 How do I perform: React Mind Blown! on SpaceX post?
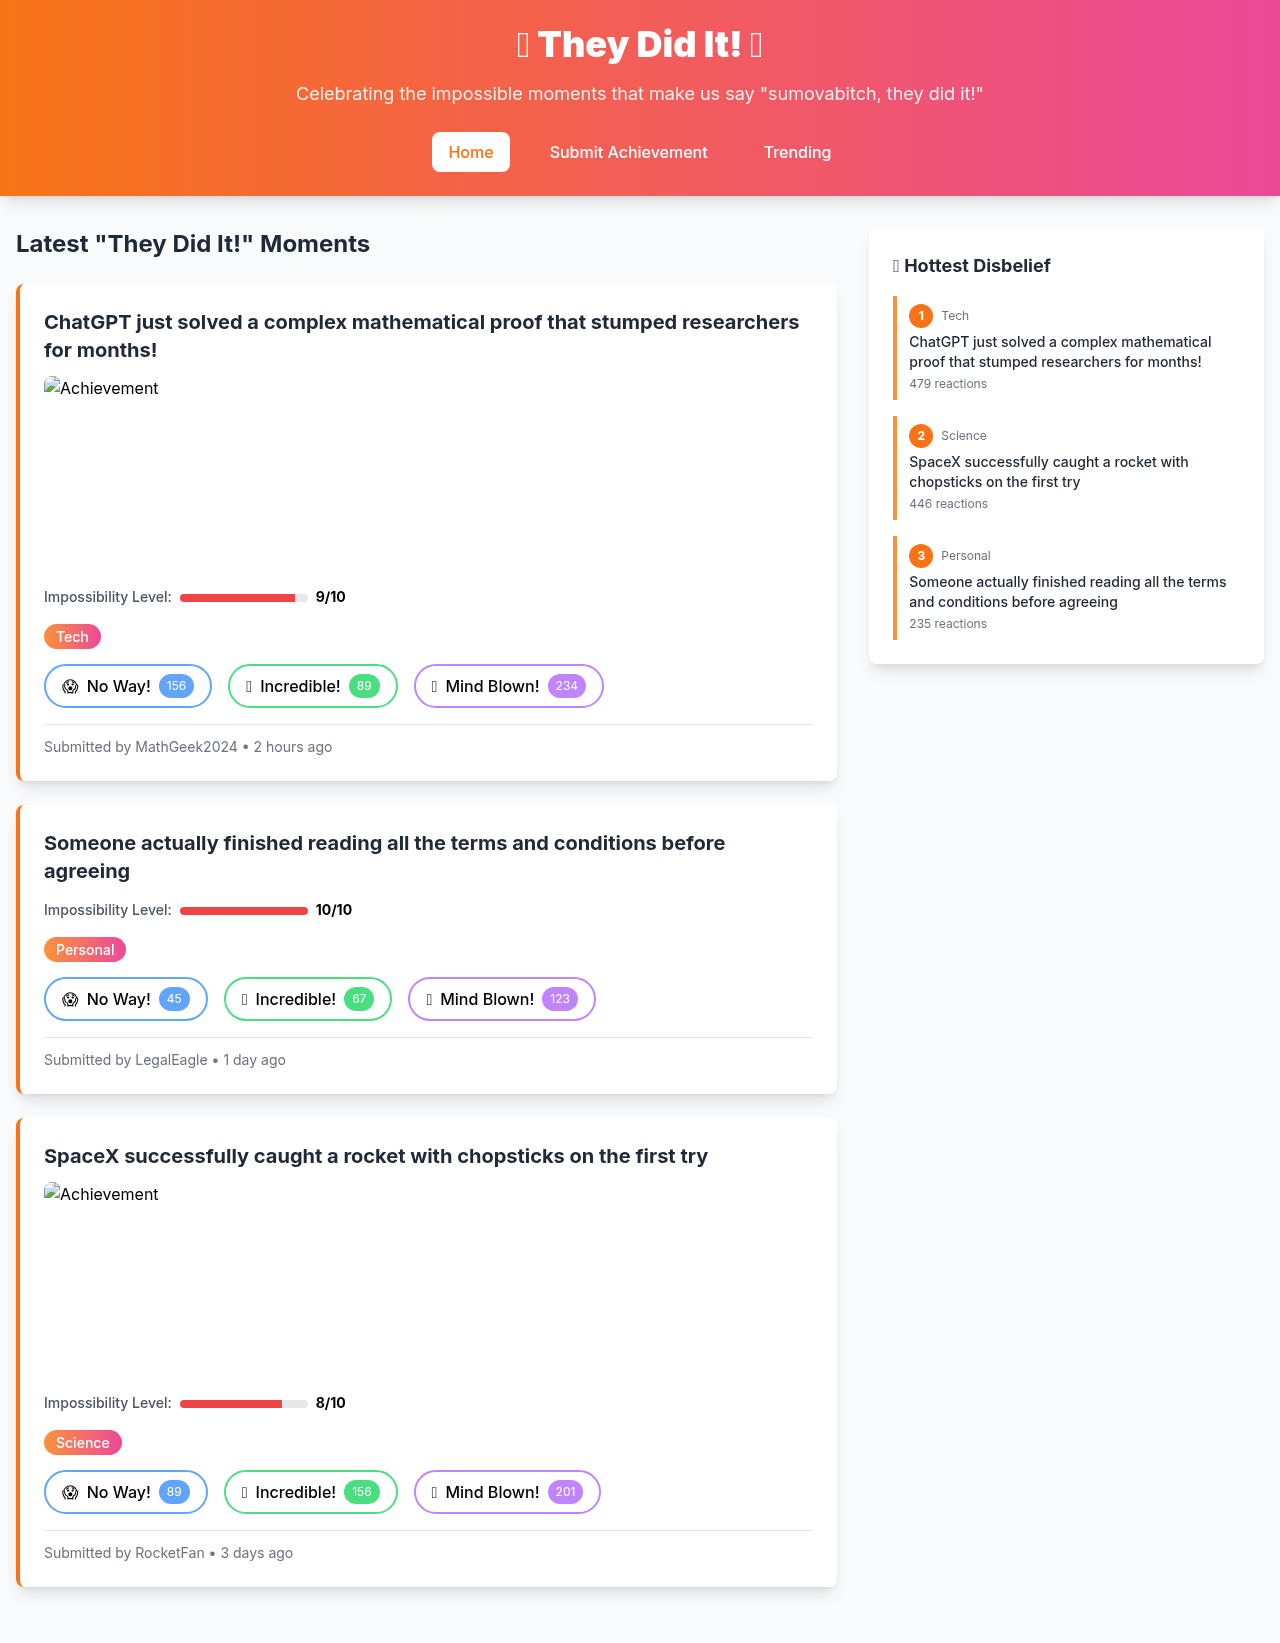(x=506, y=1492)
